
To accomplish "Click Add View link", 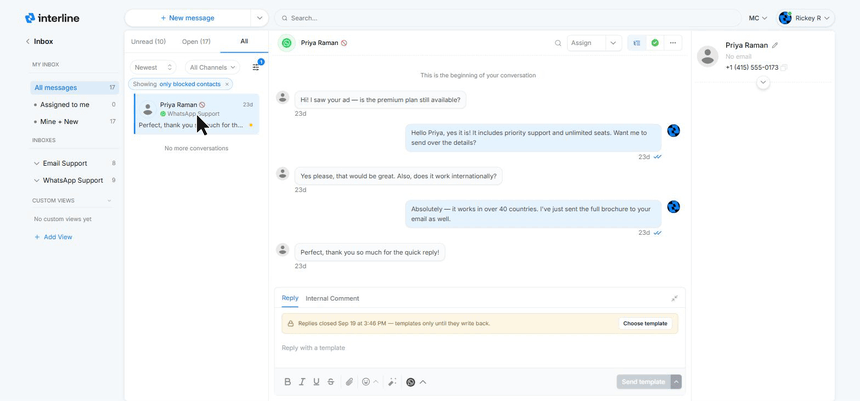I will (53, 237).
